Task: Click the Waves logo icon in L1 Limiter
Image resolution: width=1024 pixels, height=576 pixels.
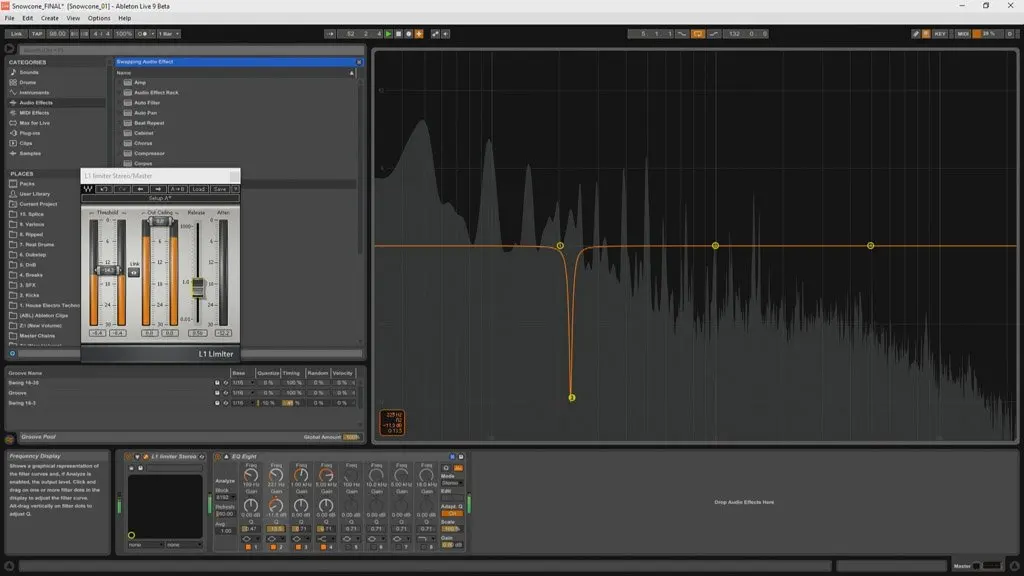Action: tap(89, 188)
